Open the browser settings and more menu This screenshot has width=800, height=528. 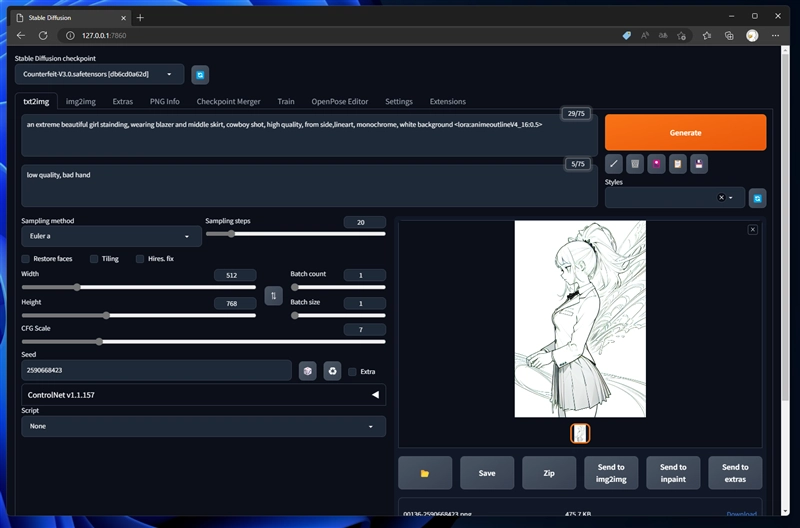pos(776,35)
